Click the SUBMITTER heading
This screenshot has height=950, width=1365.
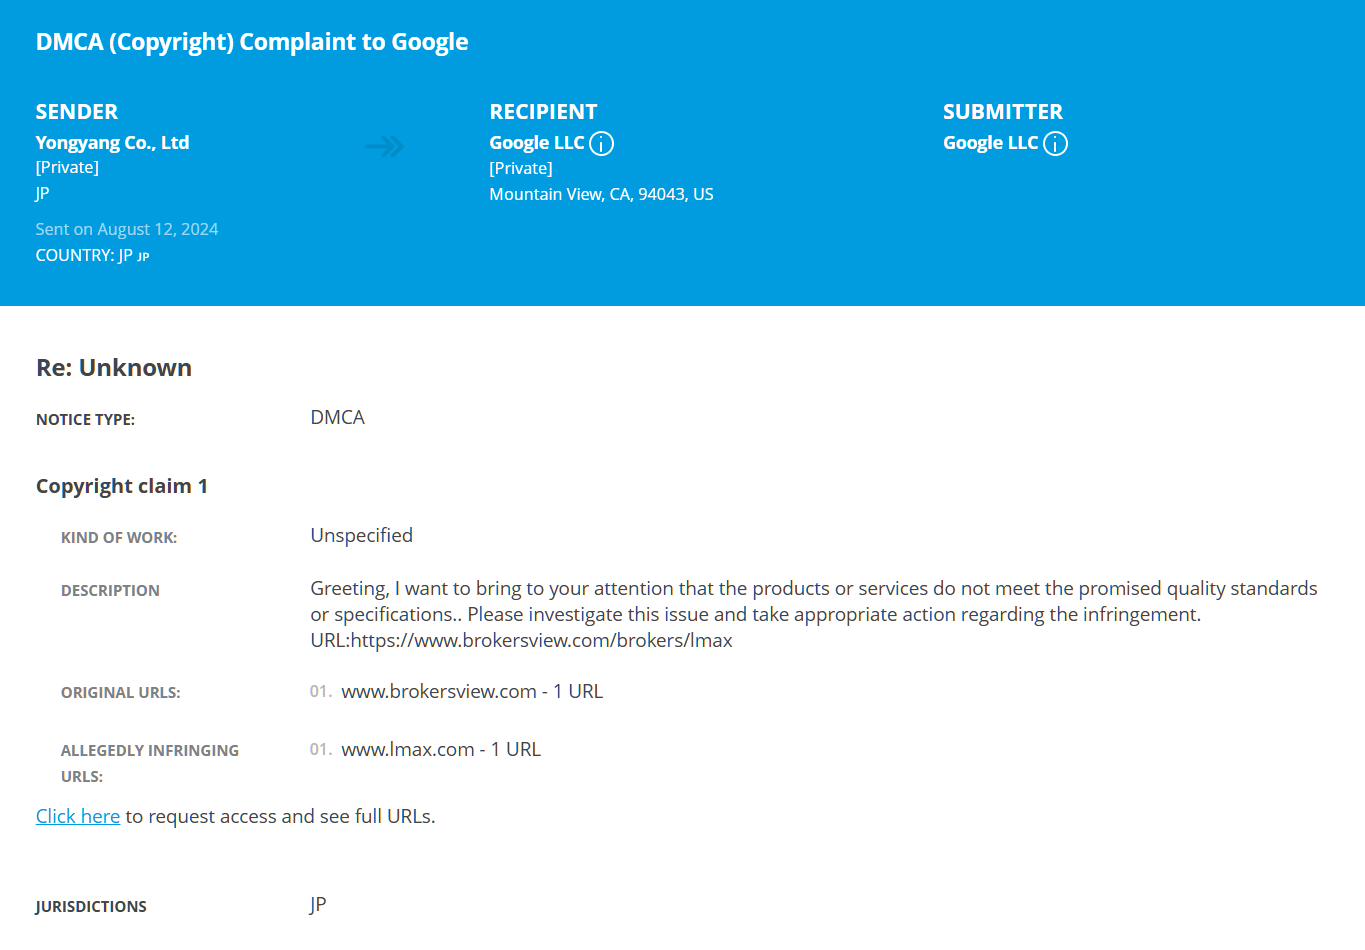[1003, 112]
